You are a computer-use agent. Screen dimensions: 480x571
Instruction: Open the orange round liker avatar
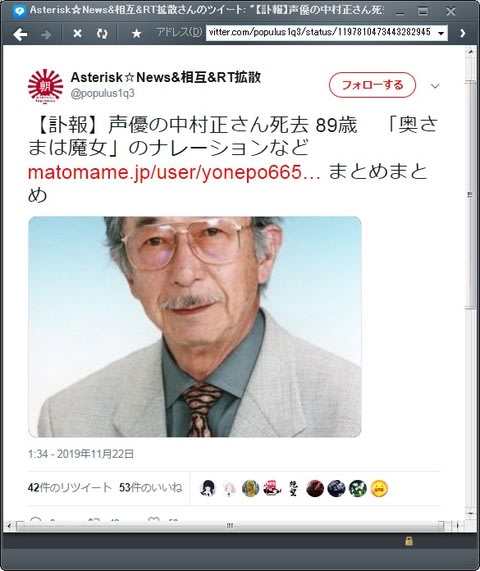[x=379, y=488]
